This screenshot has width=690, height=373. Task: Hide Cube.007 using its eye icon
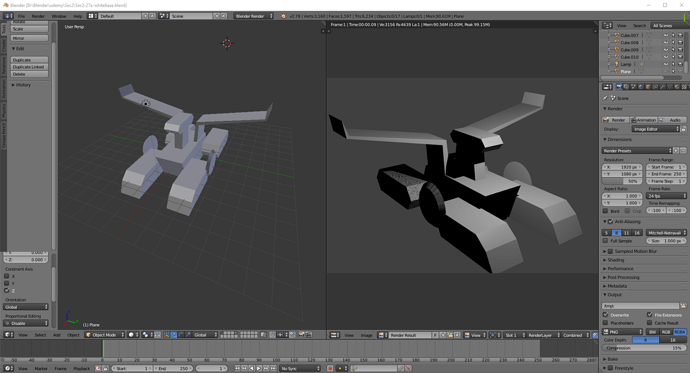pos(666,35)
